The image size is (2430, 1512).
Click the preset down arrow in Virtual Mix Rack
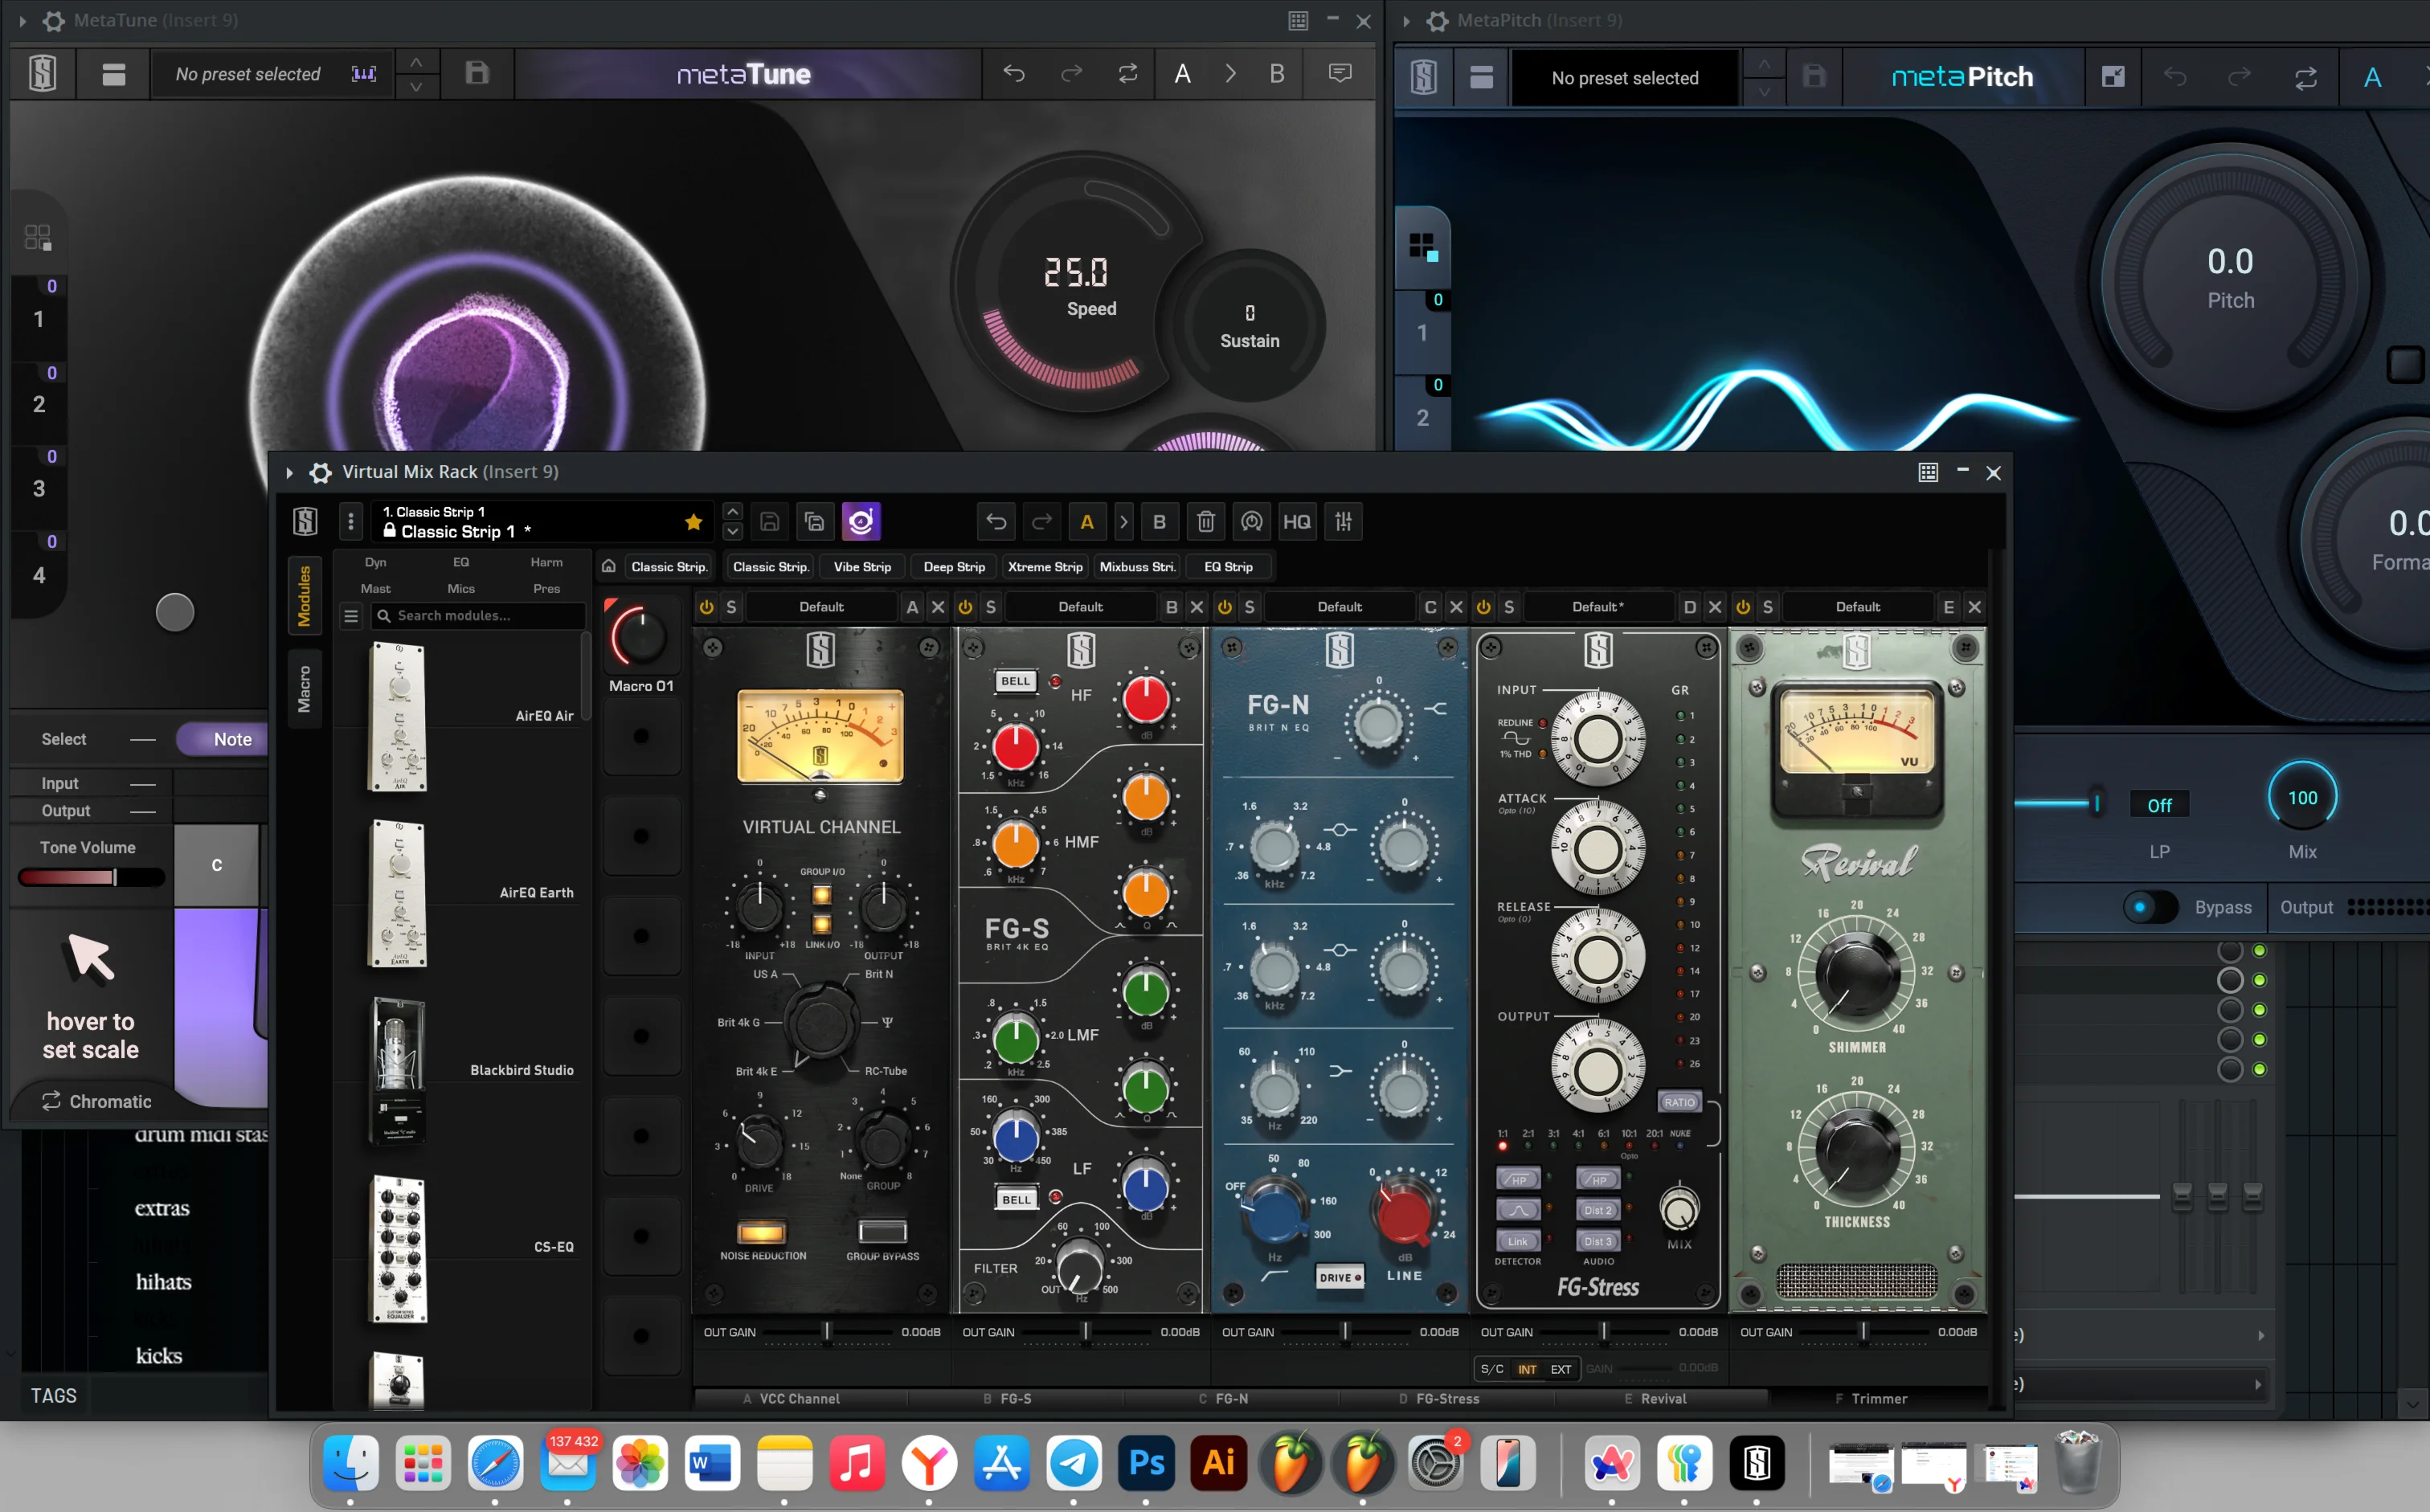[x=733, y=532]
